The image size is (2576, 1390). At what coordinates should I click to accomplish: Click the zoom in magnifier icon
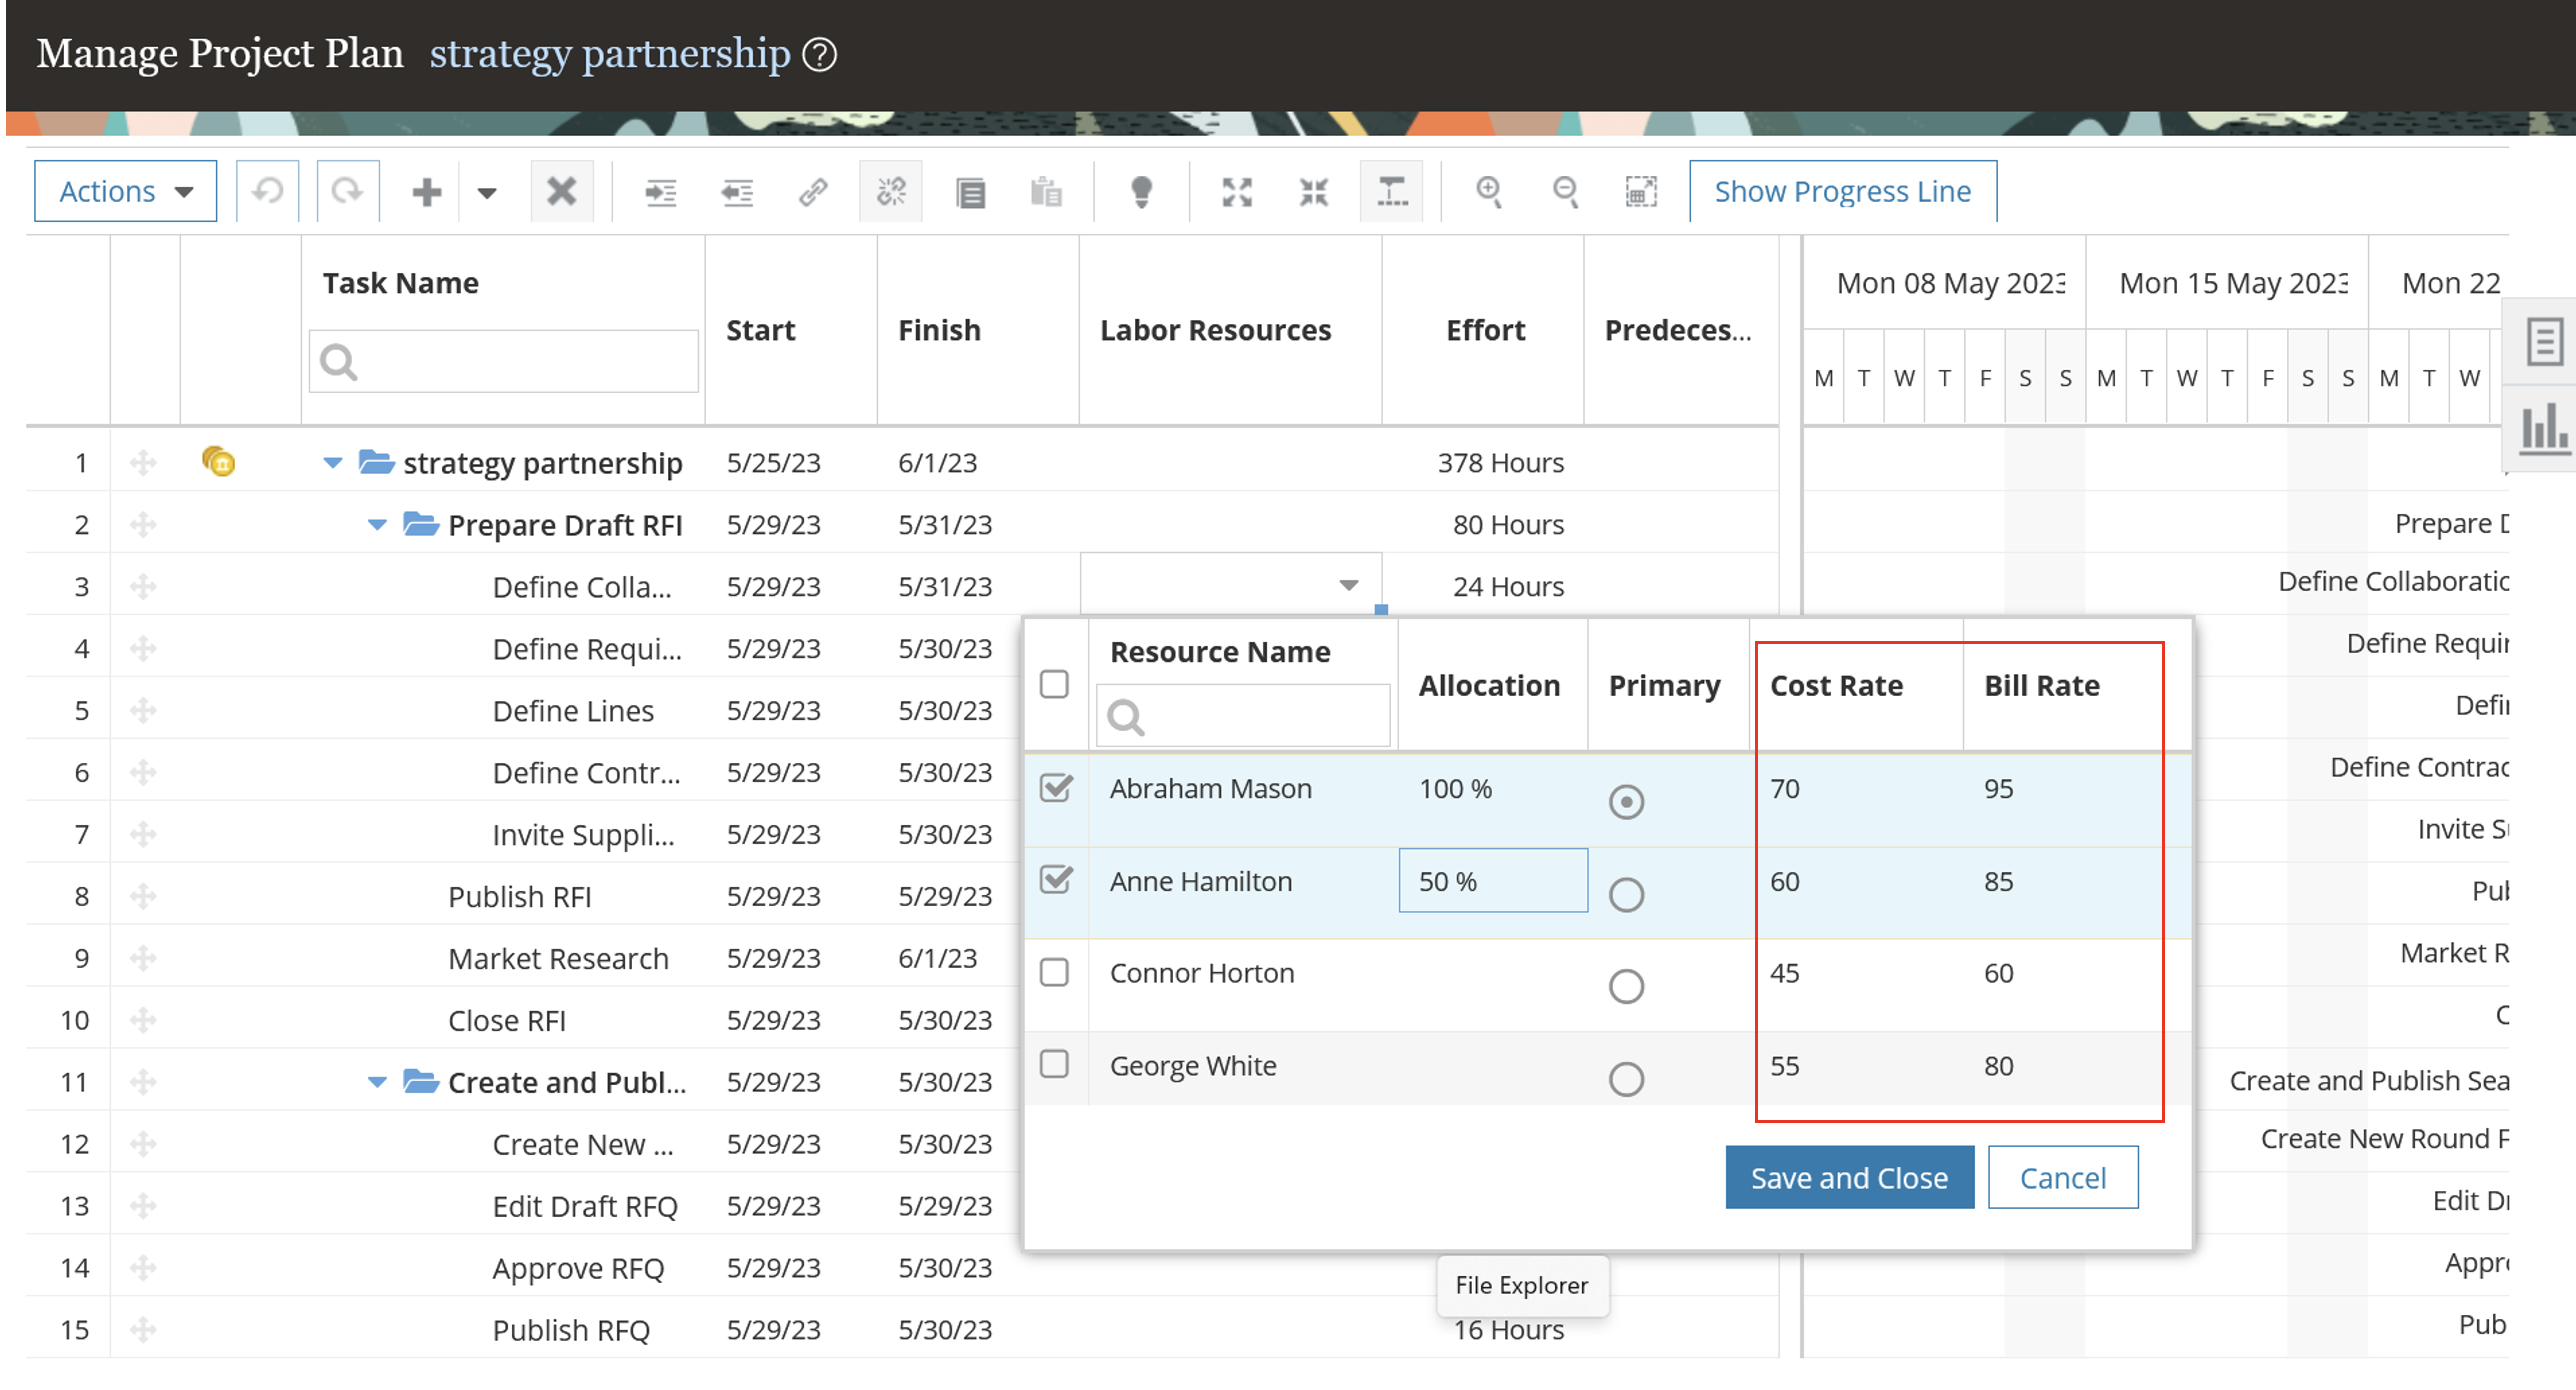click(x=1489, y=191)
